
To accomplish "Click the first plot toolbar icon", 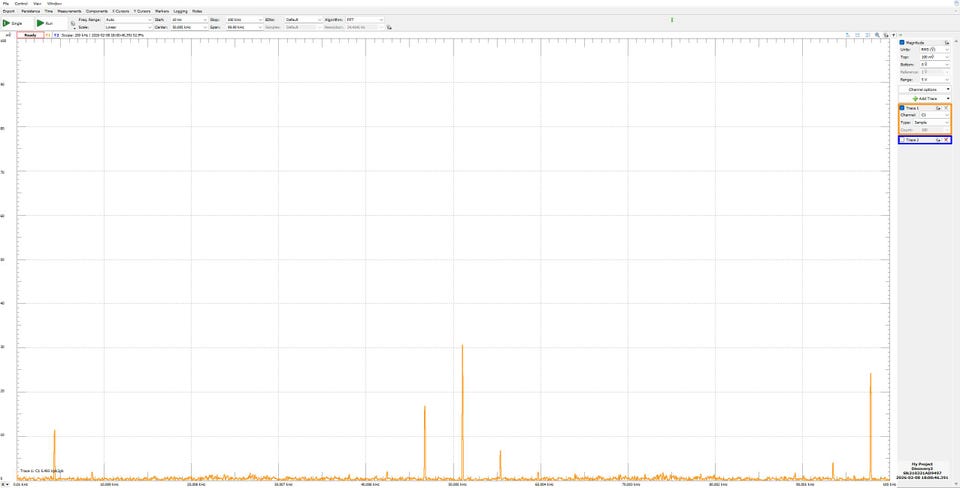I will coord(848,35).
